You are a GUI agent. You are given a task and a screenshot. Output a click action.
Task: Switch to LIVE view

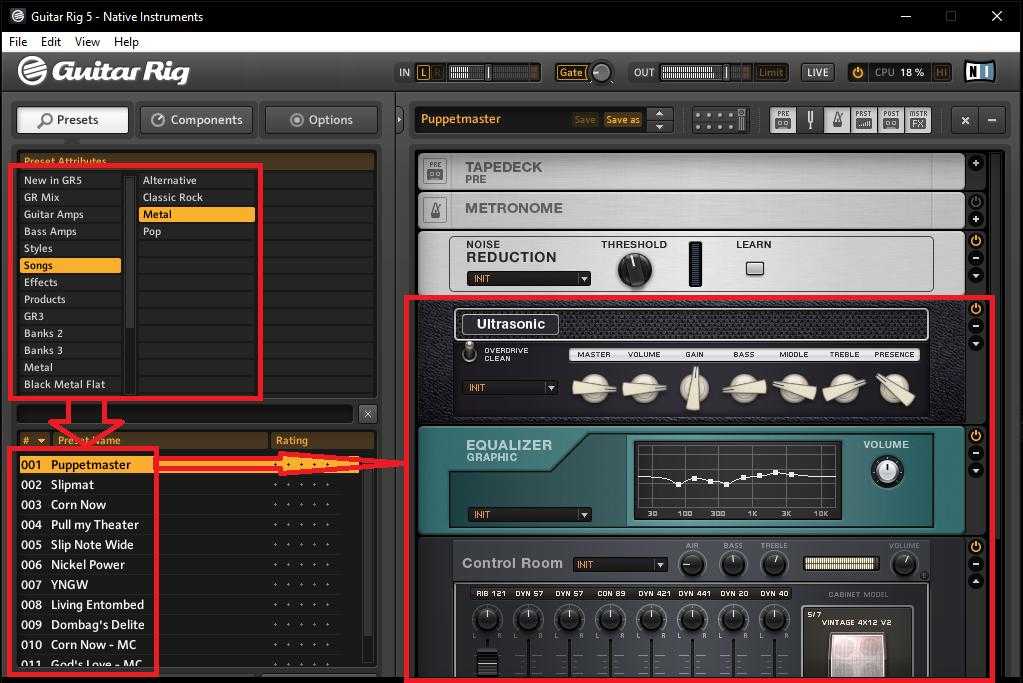817,72
